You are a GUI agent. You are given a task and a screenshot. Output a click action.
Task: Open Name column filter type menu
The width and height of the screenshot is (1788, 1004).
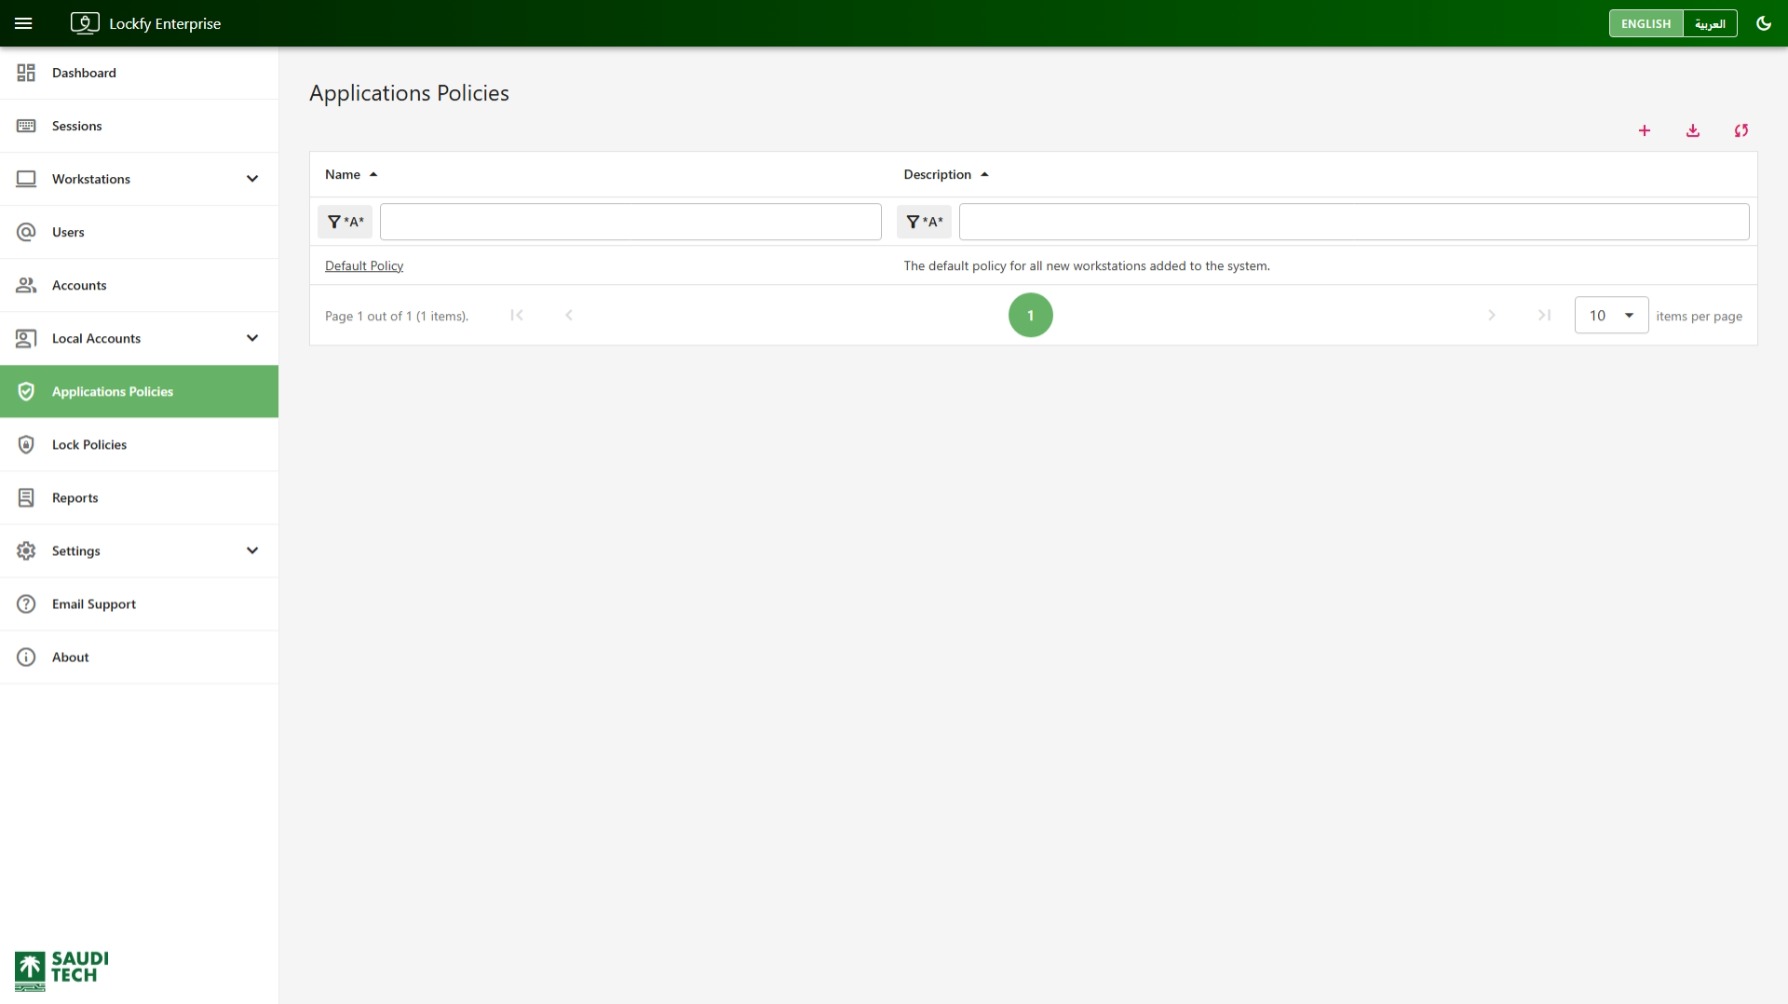(345, 222)
